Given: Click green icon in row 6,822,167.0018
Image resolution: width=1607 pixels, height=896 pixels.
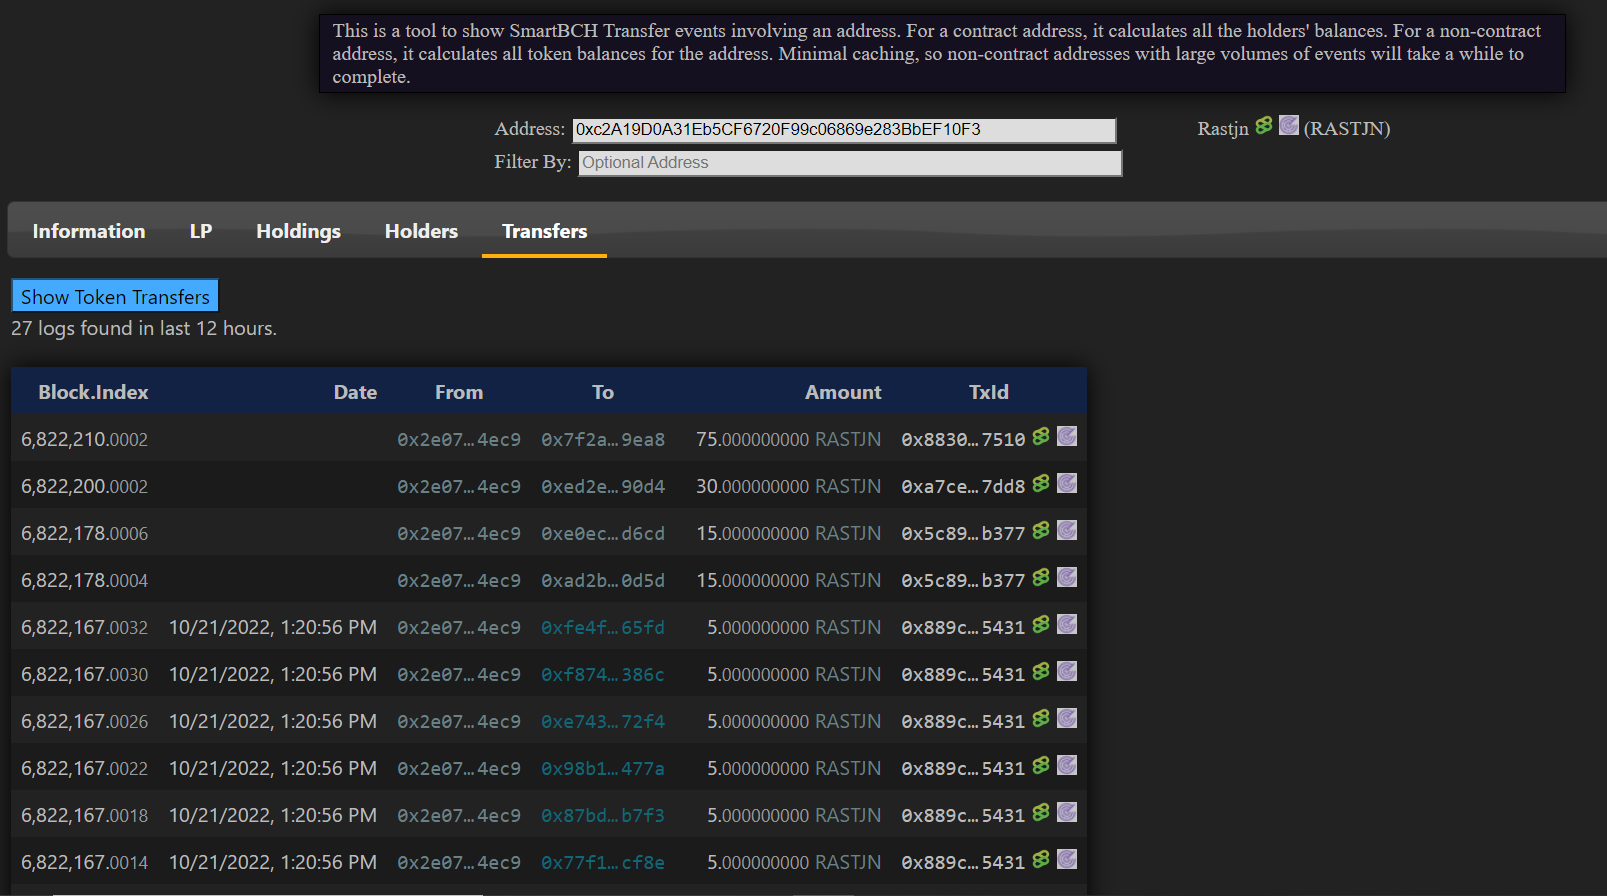Looking at the screenshot, I should (1041, 812).
